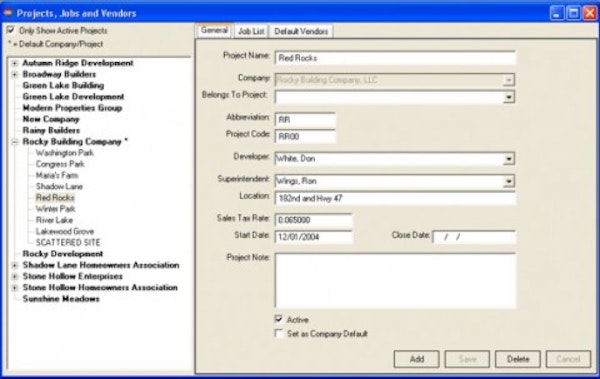
Task: Toggle the Active checkbox
Action: pos(279,319)
